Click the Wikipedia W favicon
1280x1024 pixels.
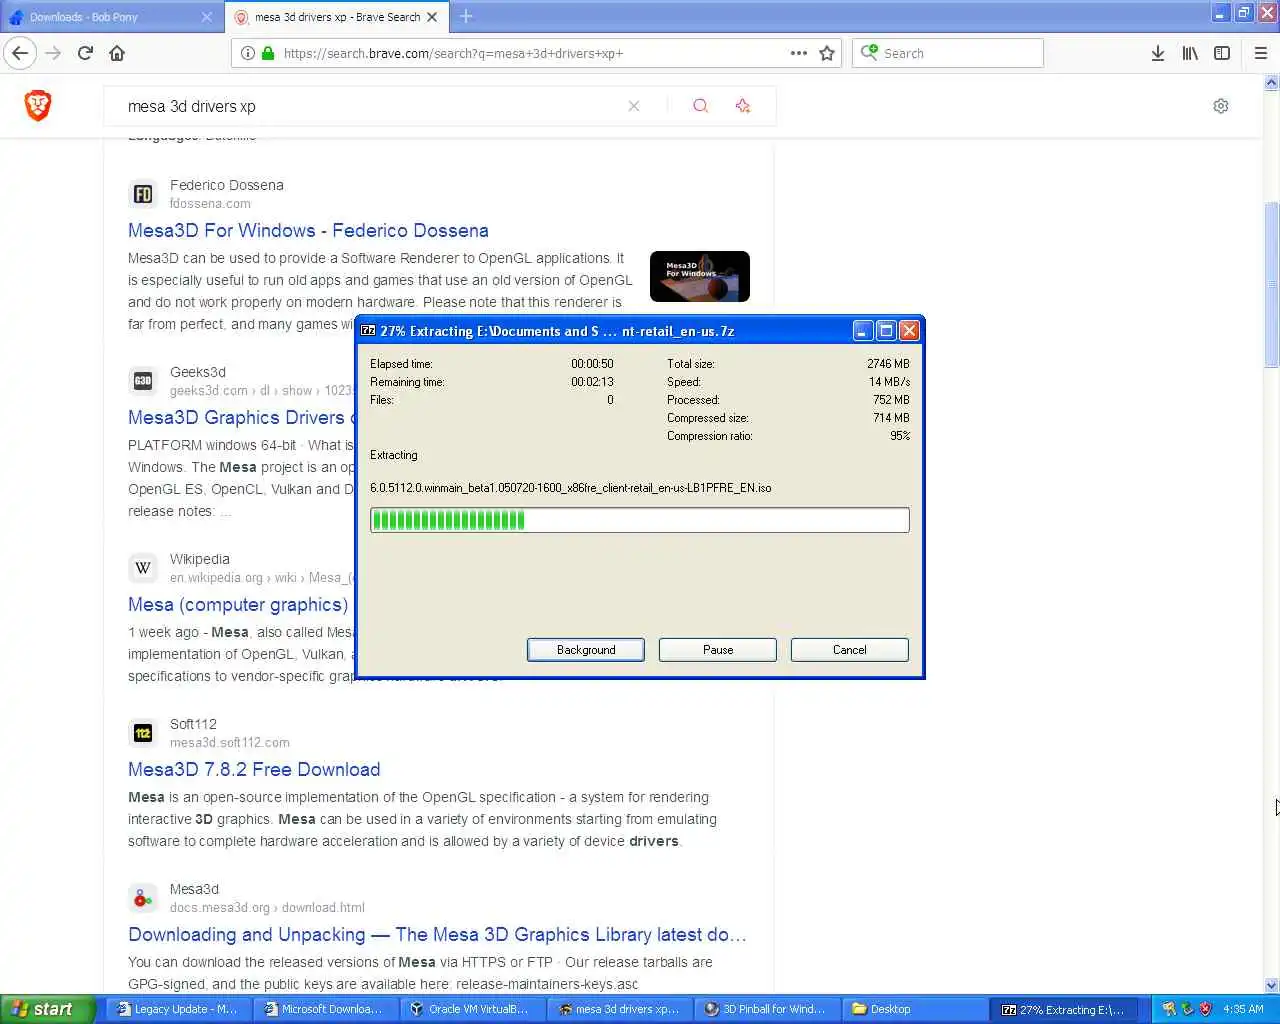point(143,568)
